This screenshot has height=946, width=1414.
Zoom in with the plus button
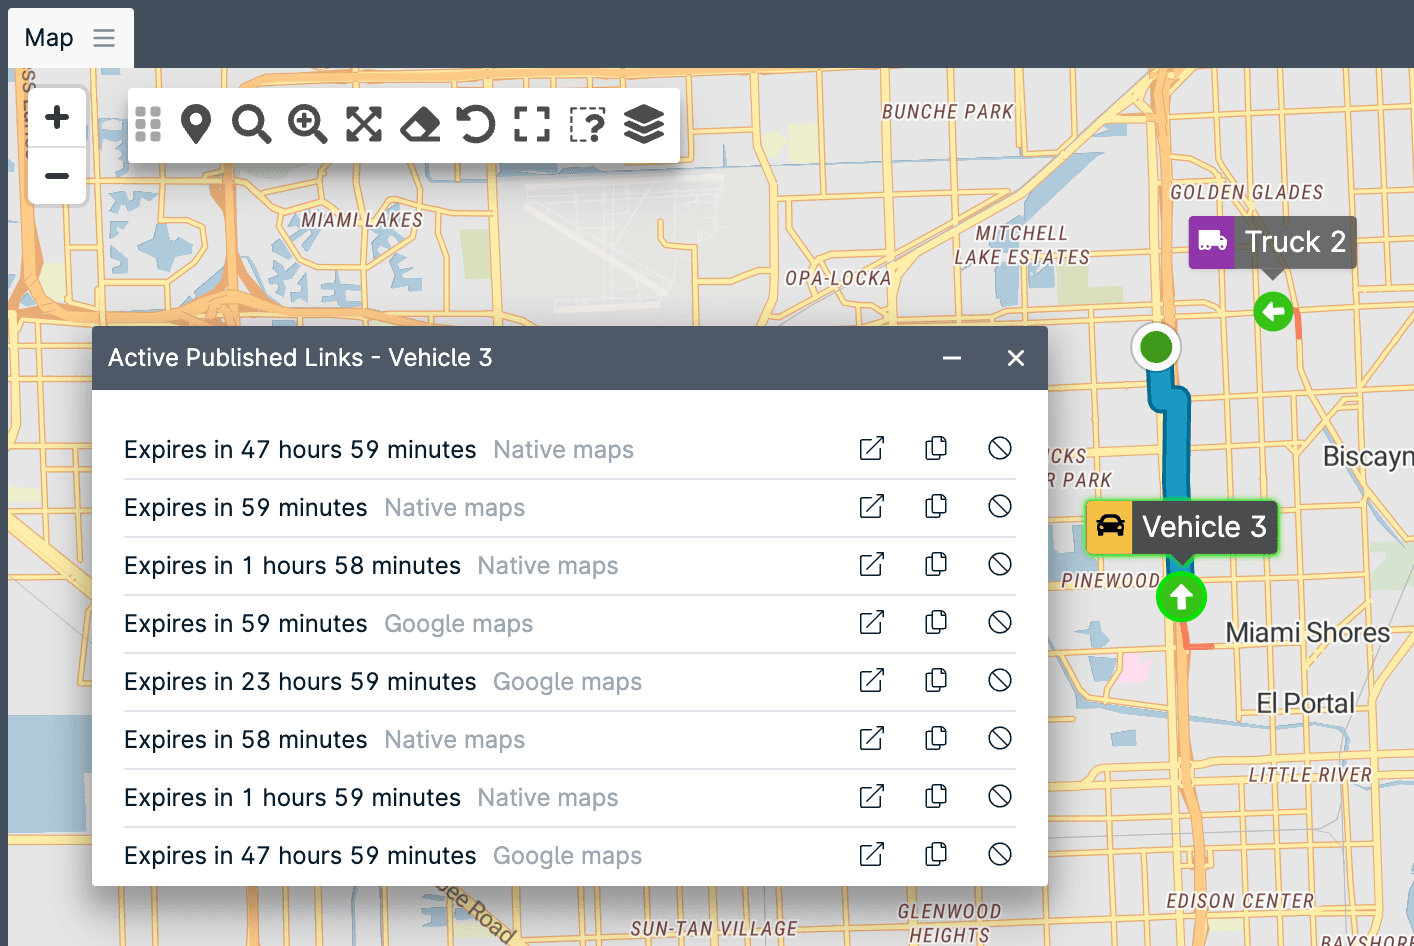point(57,116)
